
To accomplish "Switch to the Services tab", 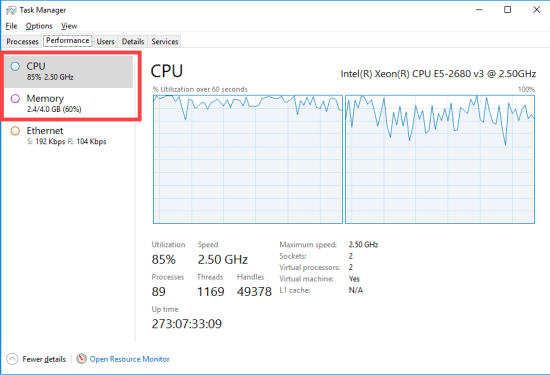I will [x=165, y=41].
